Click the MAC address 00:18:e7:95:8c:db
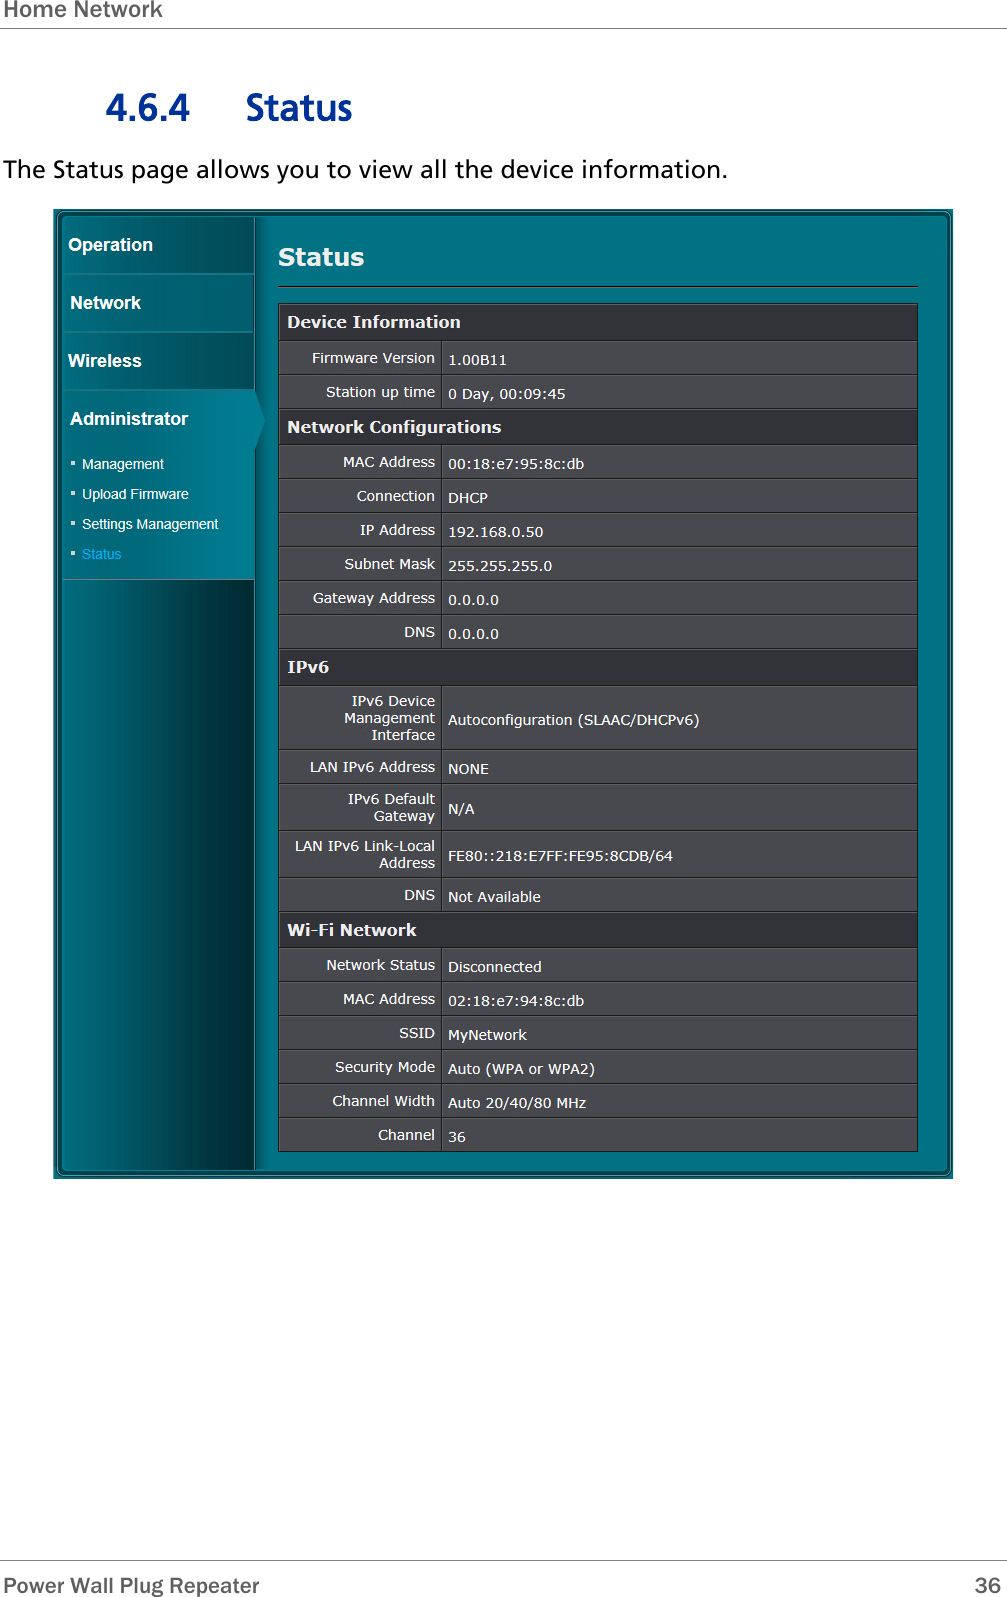Viewport: 1007px width, 1597px height. pos(516,464)
